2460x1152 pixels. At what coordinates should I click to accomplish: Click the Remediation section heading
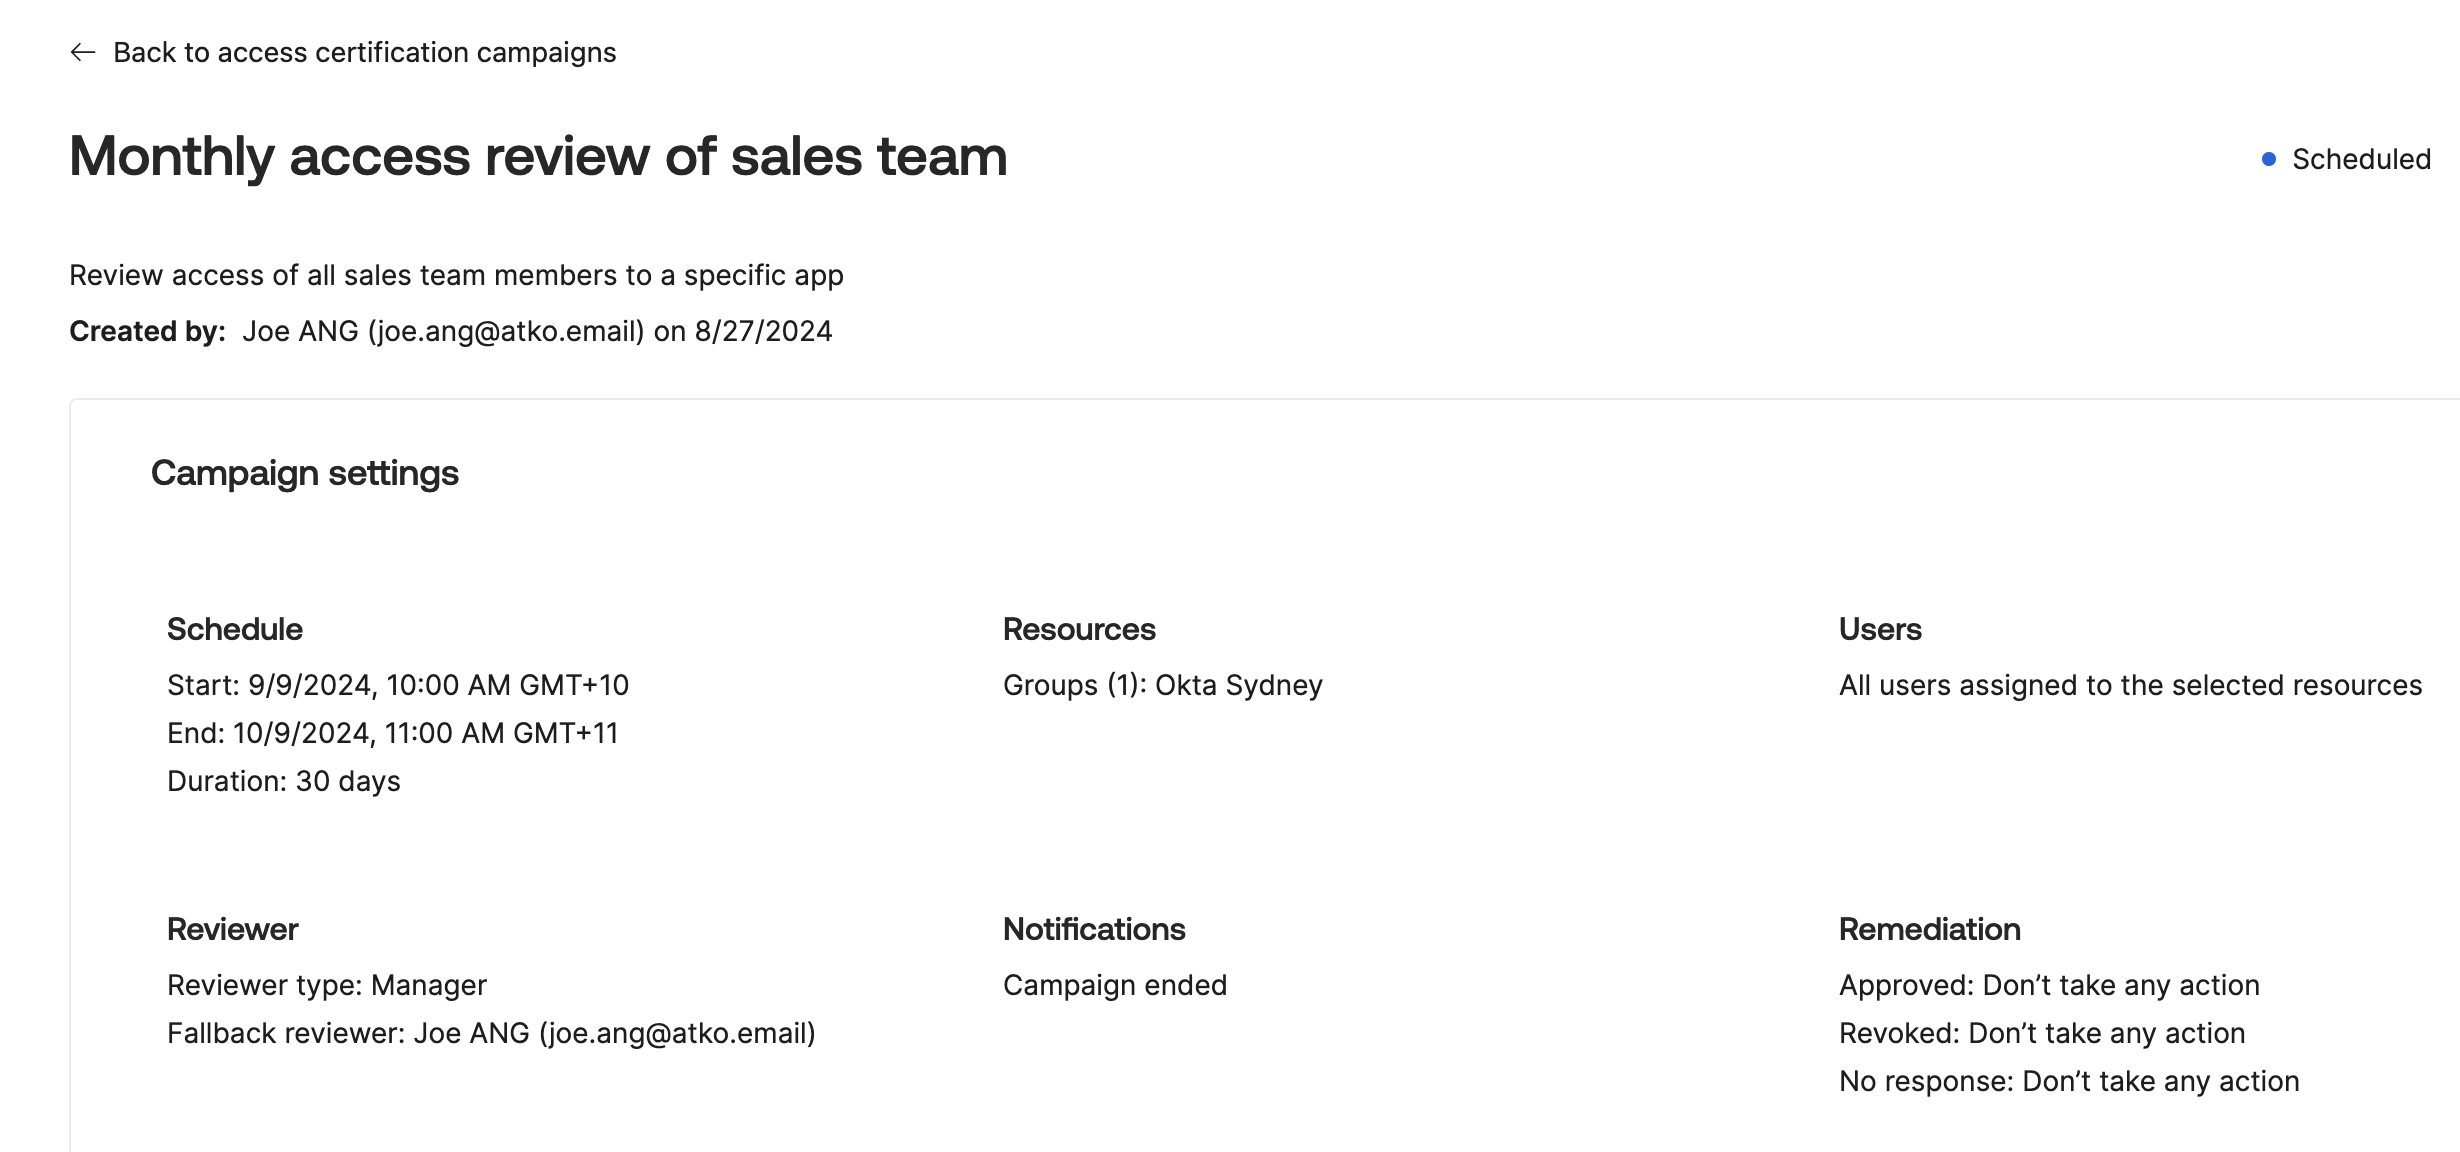[x=1929, y=929]
